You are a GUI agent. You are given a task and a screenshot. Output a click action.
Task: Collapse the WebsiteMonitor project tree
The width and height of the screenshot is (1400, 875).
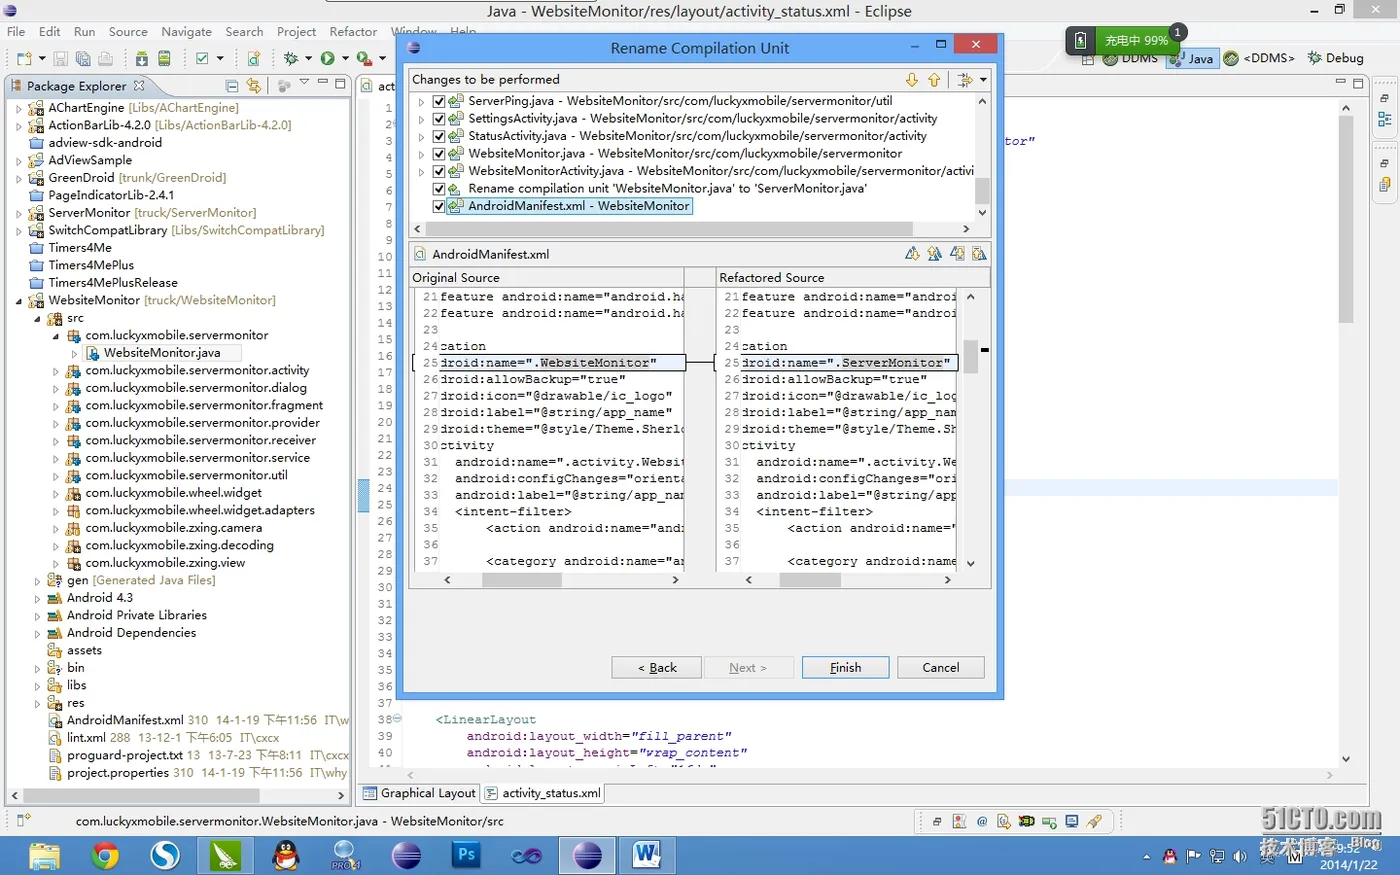pyautogui.click(x=19, y=301)
